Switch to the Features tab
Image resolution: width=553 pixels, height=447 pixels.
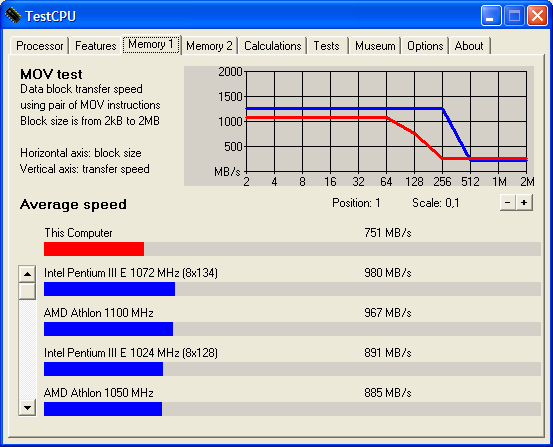[96, 46]
